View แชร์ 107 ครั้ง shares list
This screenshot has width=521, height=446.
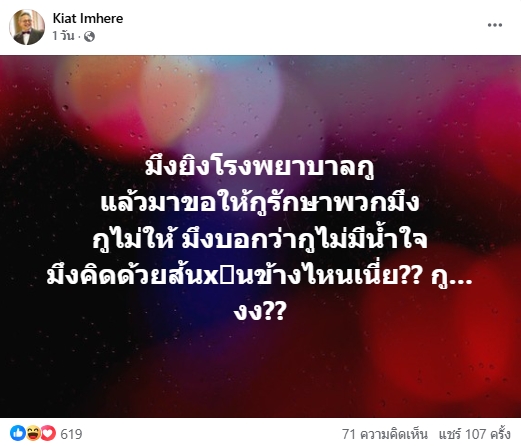point(474,434)
